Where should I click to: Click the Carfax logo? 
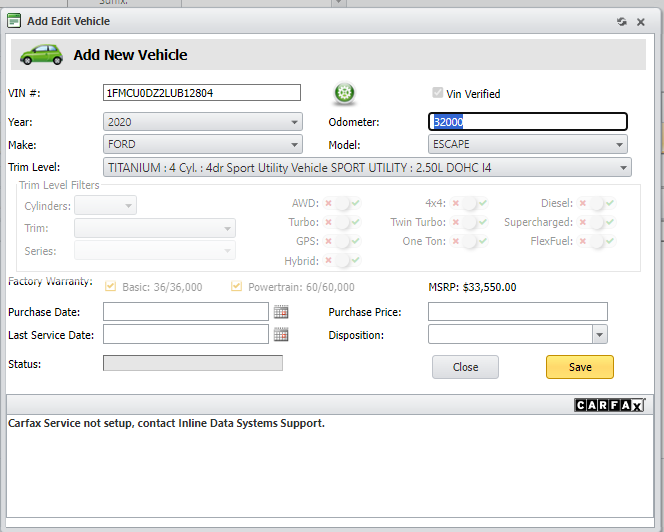pyautogui.click(x=609, y=405)
